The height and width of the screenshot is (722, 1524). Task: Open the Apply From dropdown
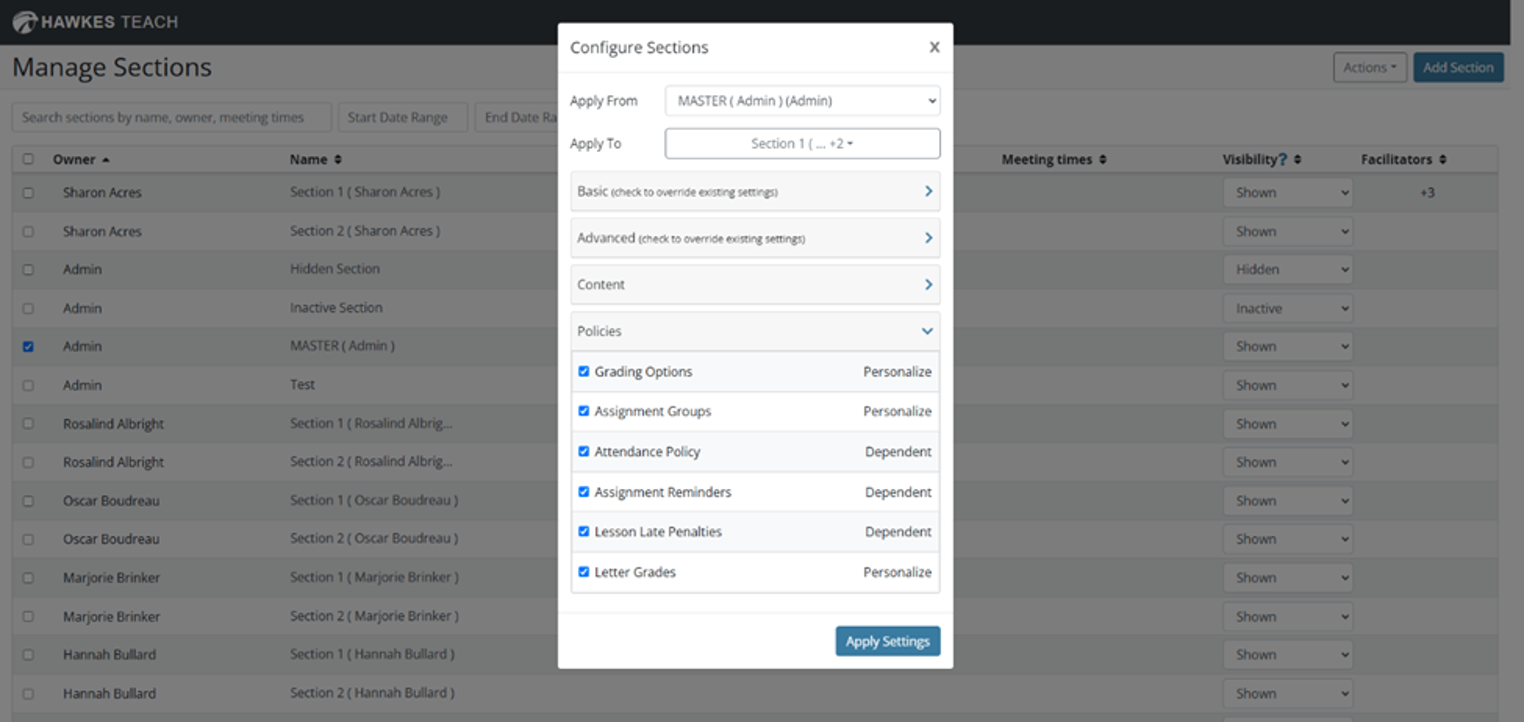click(802, 100)
